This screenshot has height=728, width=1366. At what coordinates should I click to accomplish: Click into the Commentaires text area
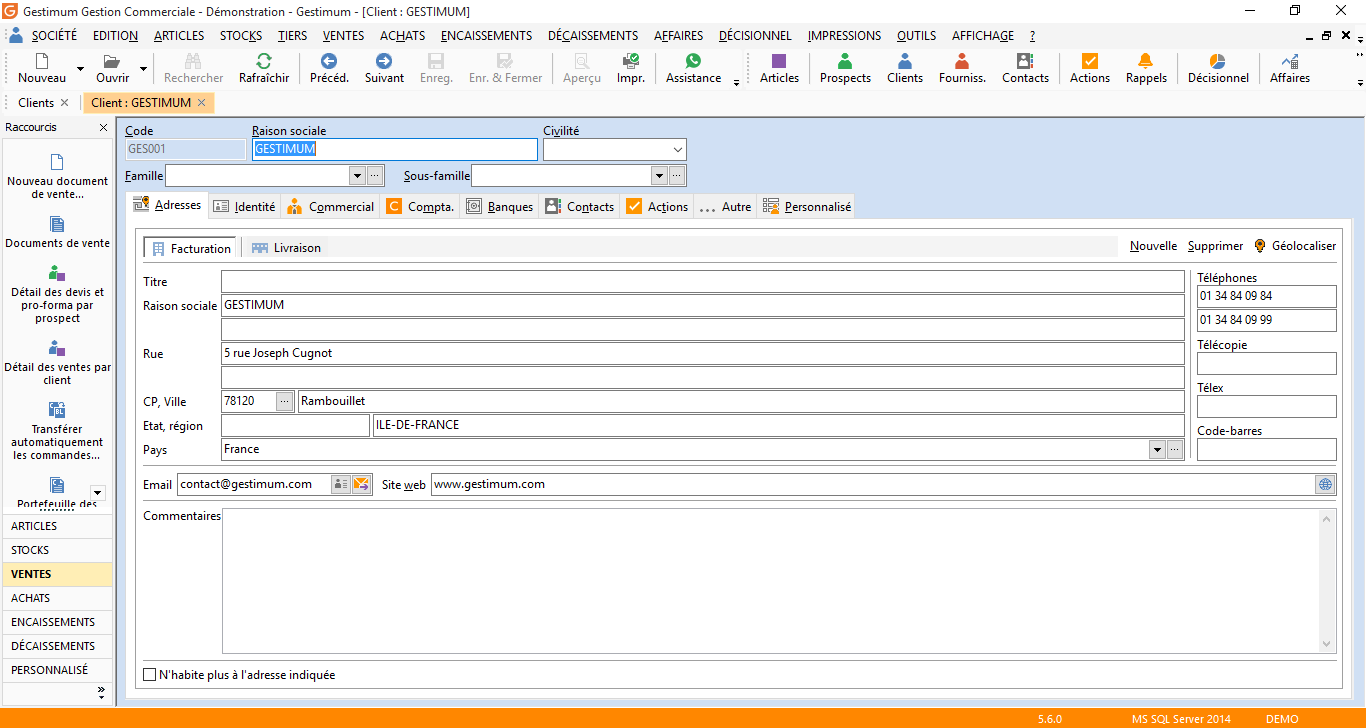click(x=771, y=581)
